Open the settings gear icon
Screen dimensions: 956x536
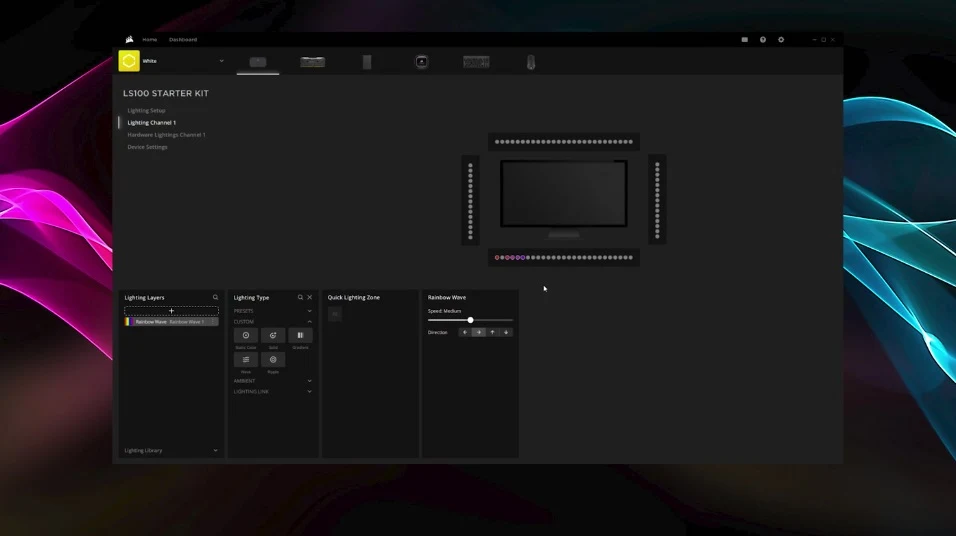click(781, 40)
